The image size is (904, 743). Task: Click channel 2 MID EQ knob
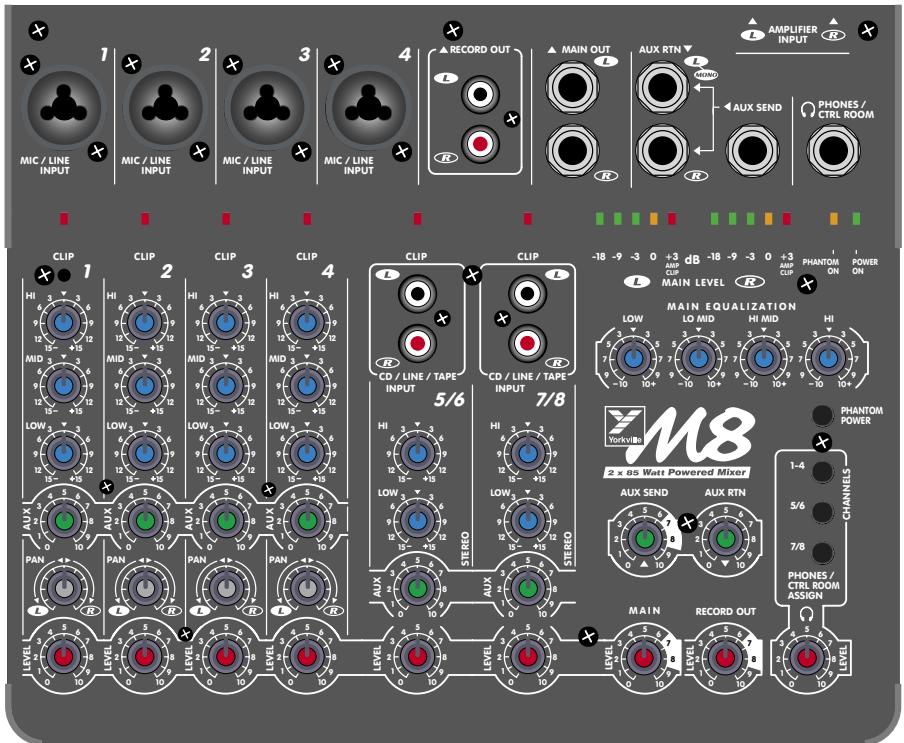[x=144, y=386]
